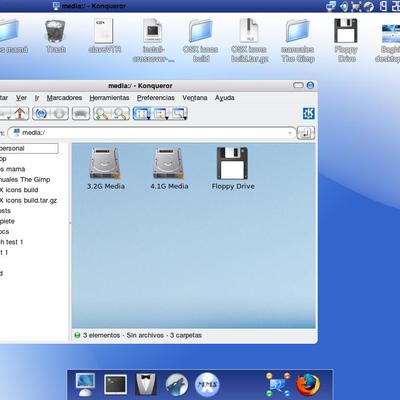Reload the current media:/ location
Viewport: 400px width, 400px height.
pos(41,114)
